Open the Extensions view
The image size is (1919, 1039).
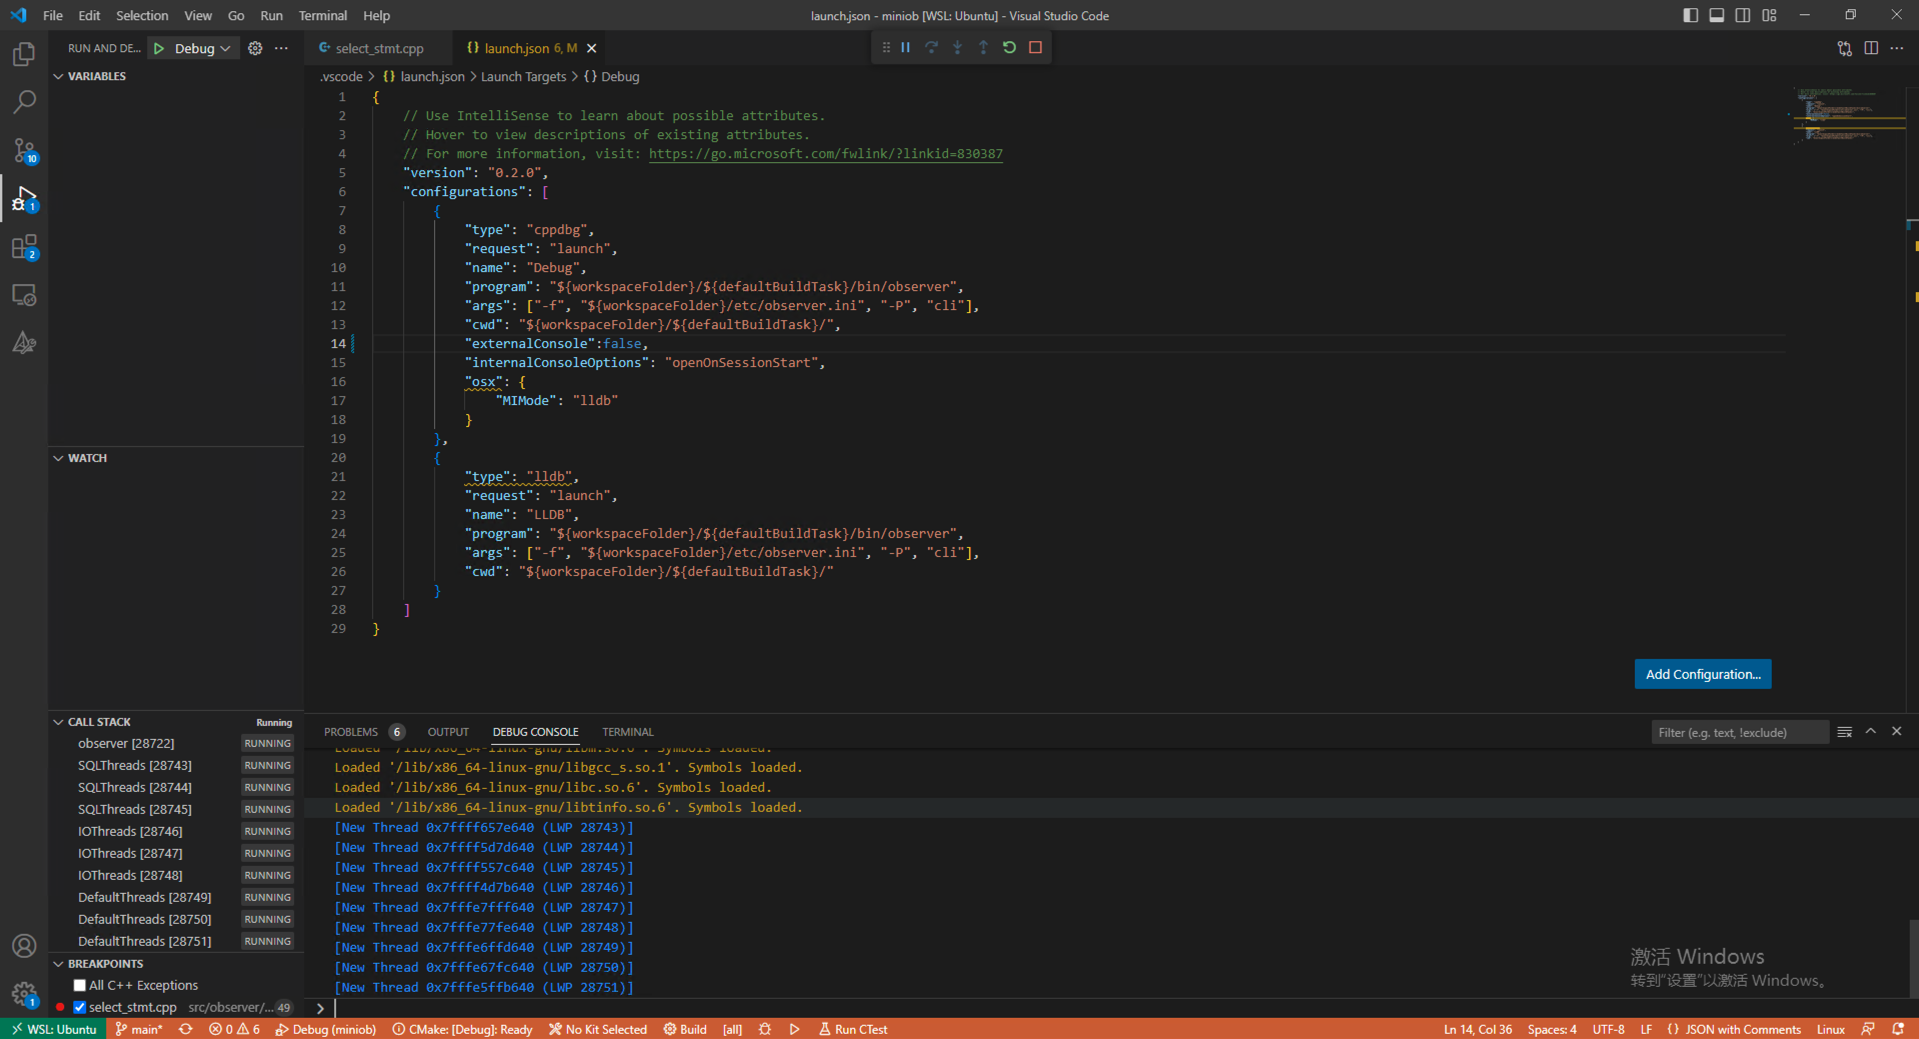[24, 247]
